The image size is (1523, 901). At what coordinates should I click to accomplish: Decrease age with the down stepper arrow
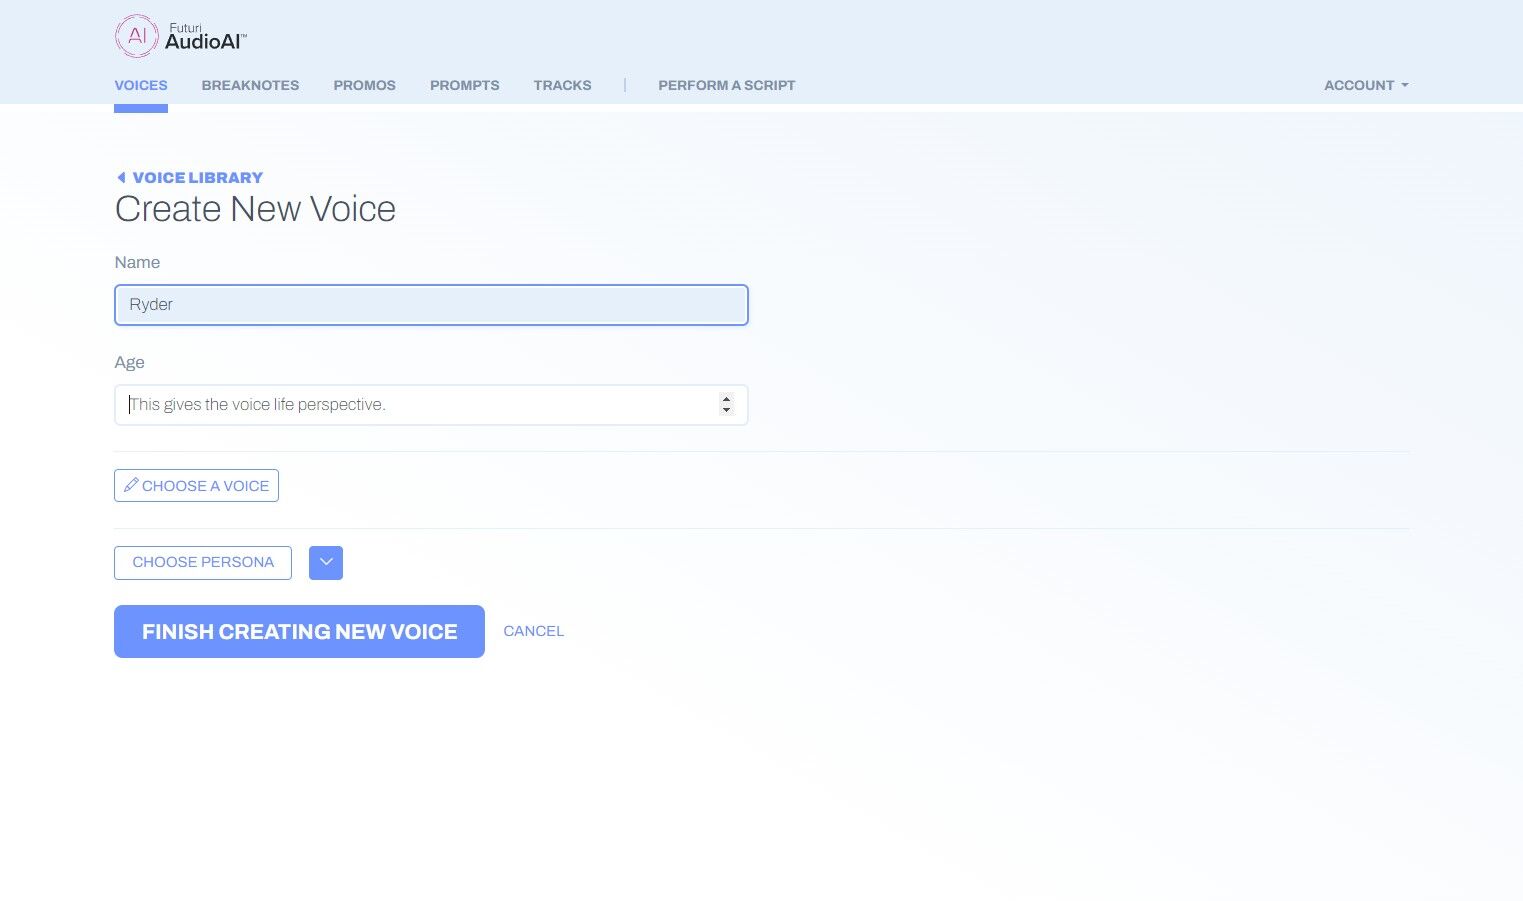coord(726,410)
